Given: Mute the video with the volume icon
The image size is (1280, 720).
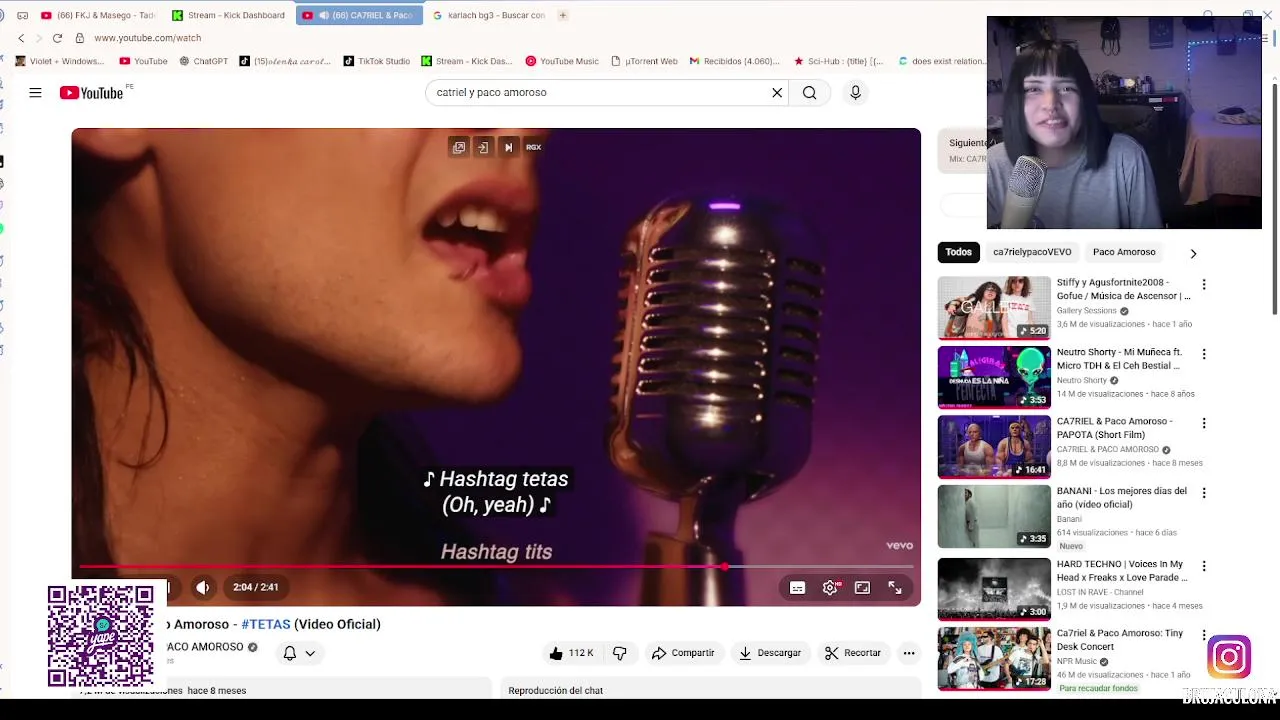Looking at the screenshot, I should tap(203, 588).
